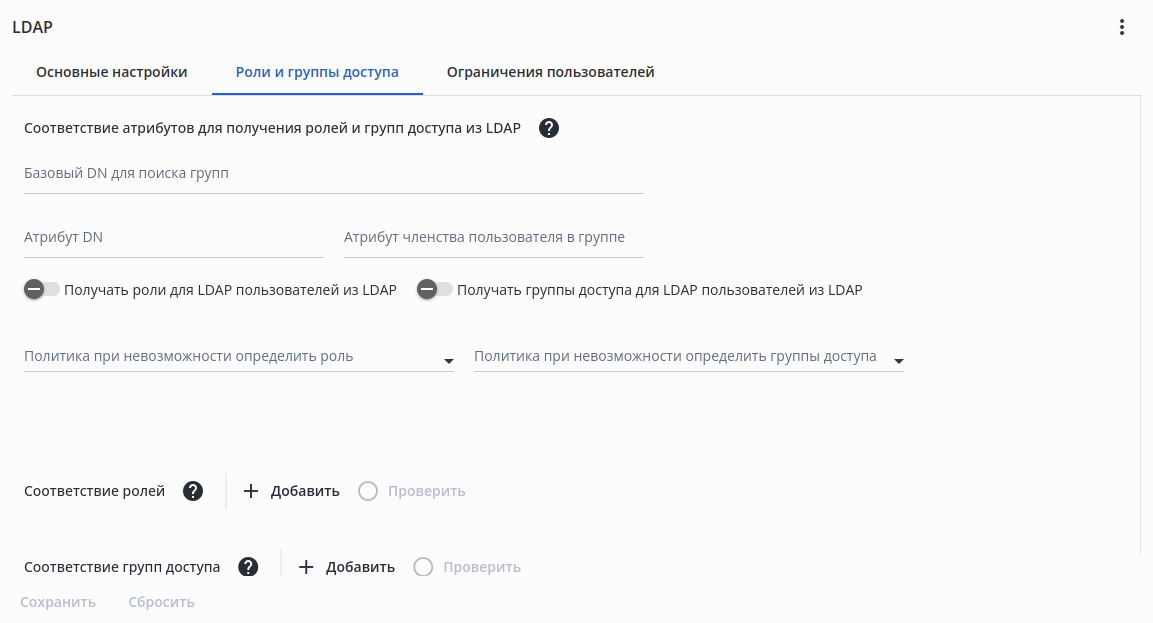Enable getting roles for LDAP users
This screenshot has height=623, width=1153.
(x=42, y=290)
